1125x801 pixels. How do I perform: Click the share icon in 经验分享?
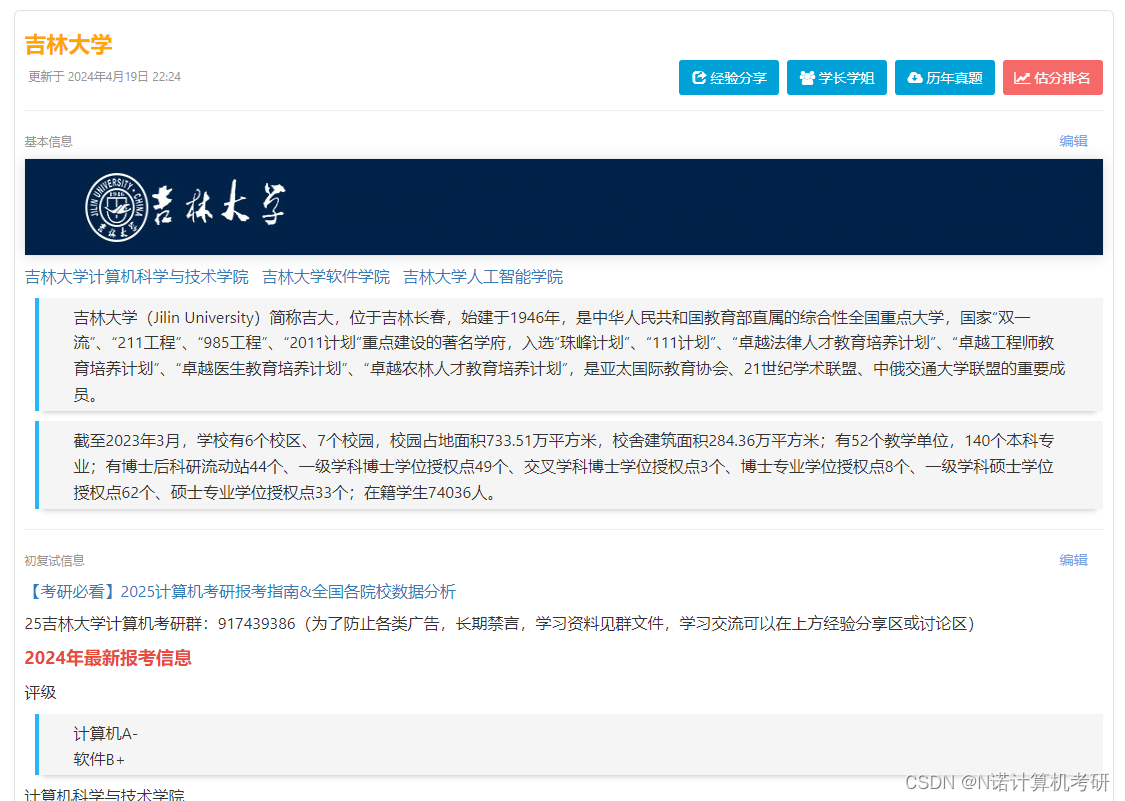[699, 78]
